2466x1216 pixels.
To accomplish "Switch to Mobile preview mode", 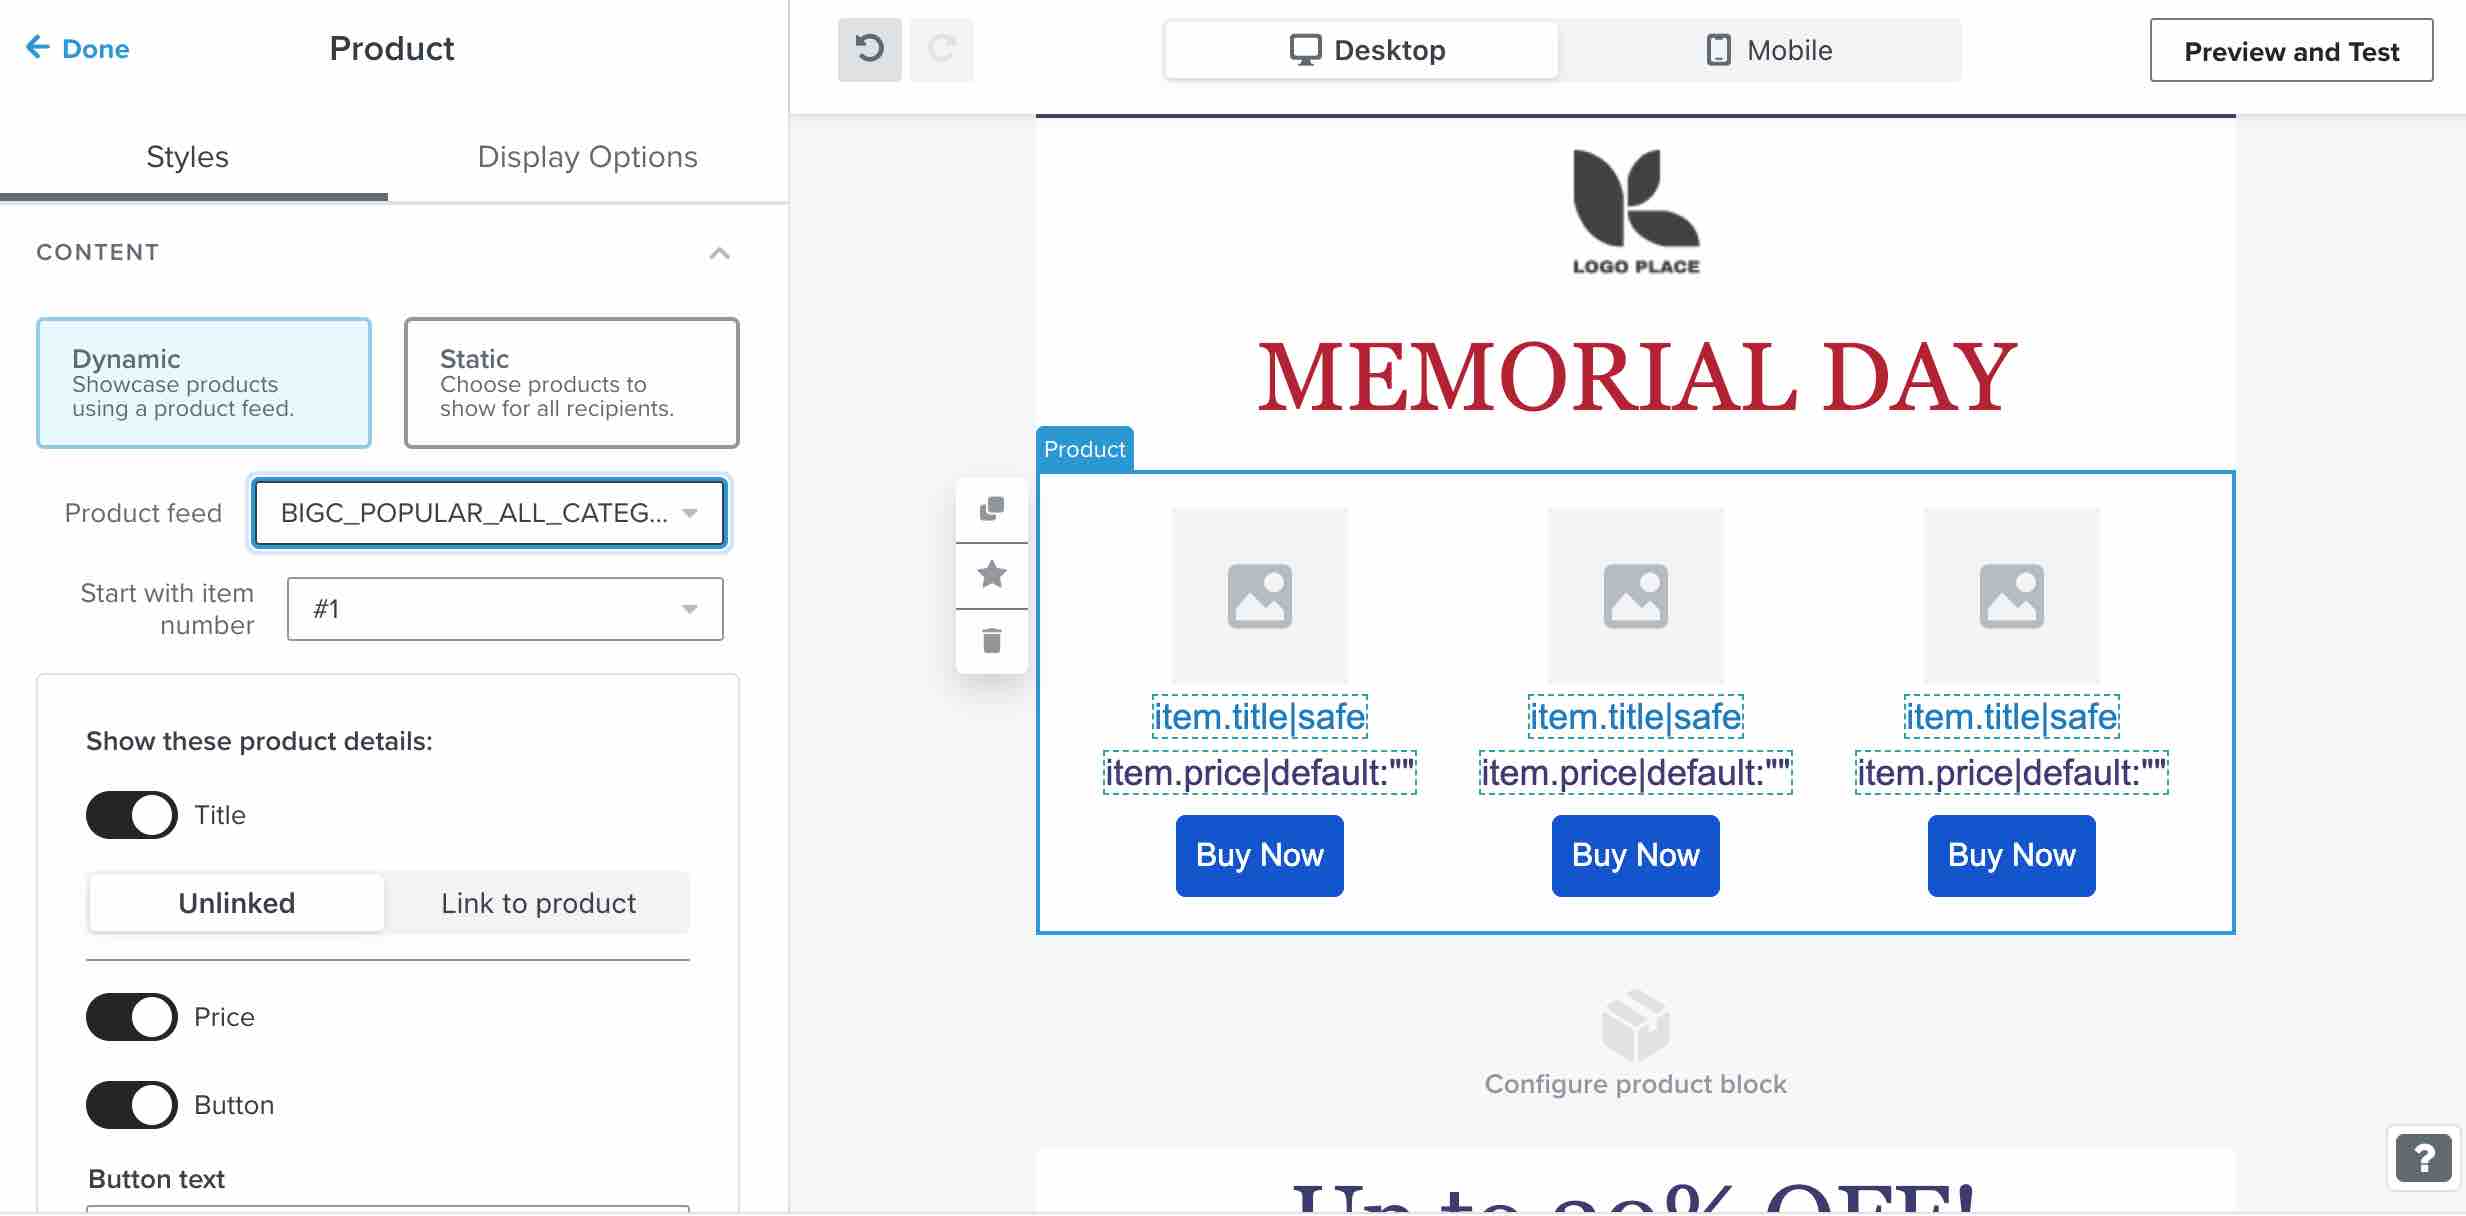I will [1766, 49].
